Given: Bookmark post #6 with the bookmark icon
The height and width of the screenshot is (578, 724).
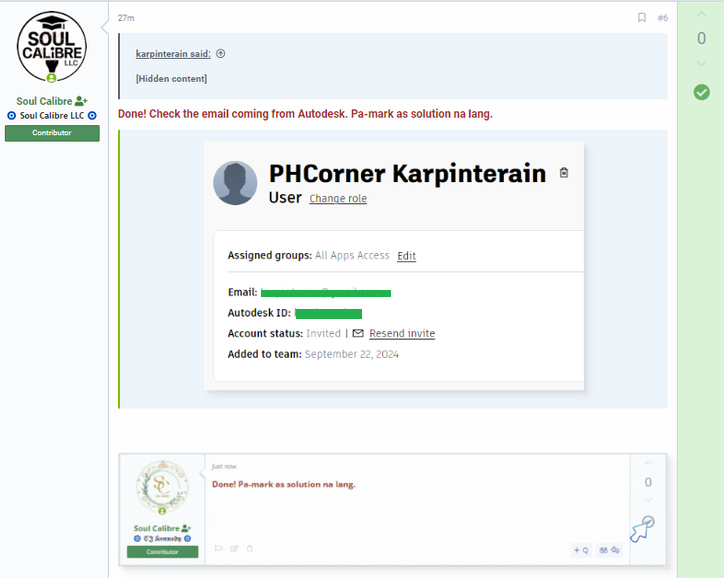Looking at the screenshot, I should tap(641, 18).
